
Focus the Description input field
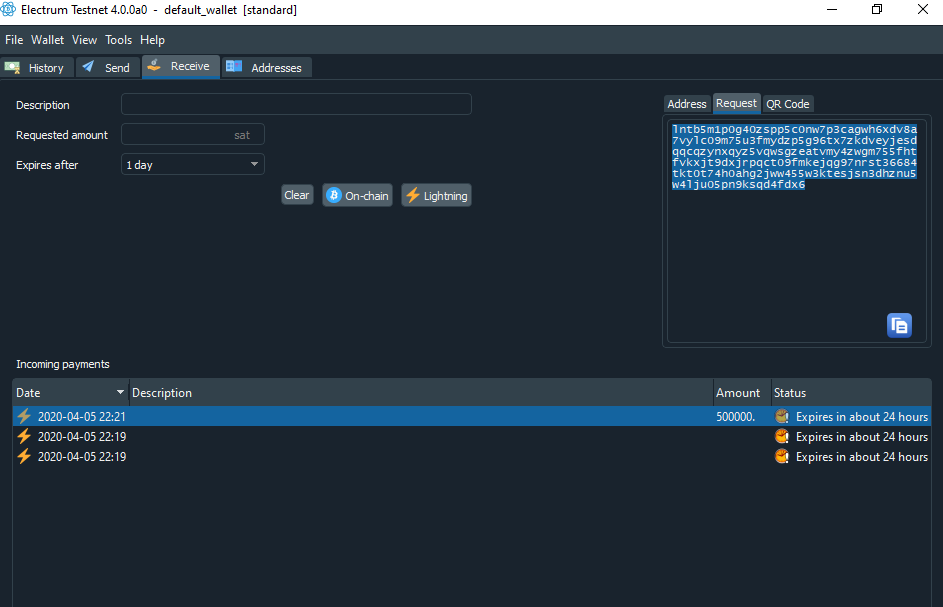tap(296, 104)
